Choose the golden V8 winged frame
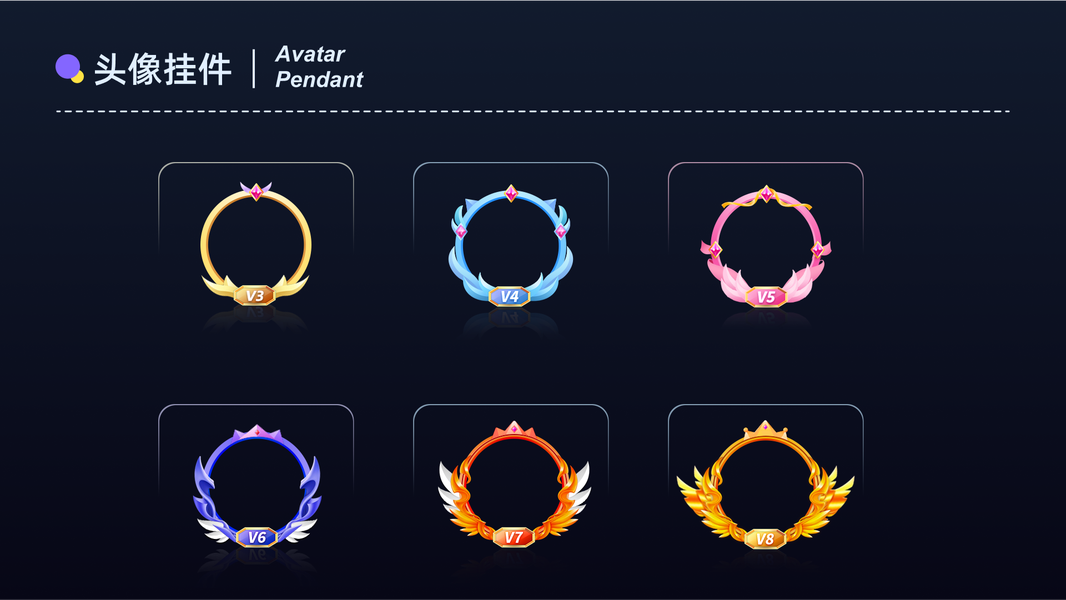1066x600 pixels. (766, 484)
